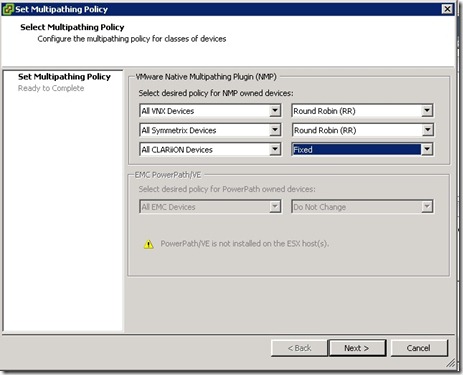463x375 pixels.
Task: Expand the All Symmetrix Devices dropdown arrow
Action: [x=275, y=130]
